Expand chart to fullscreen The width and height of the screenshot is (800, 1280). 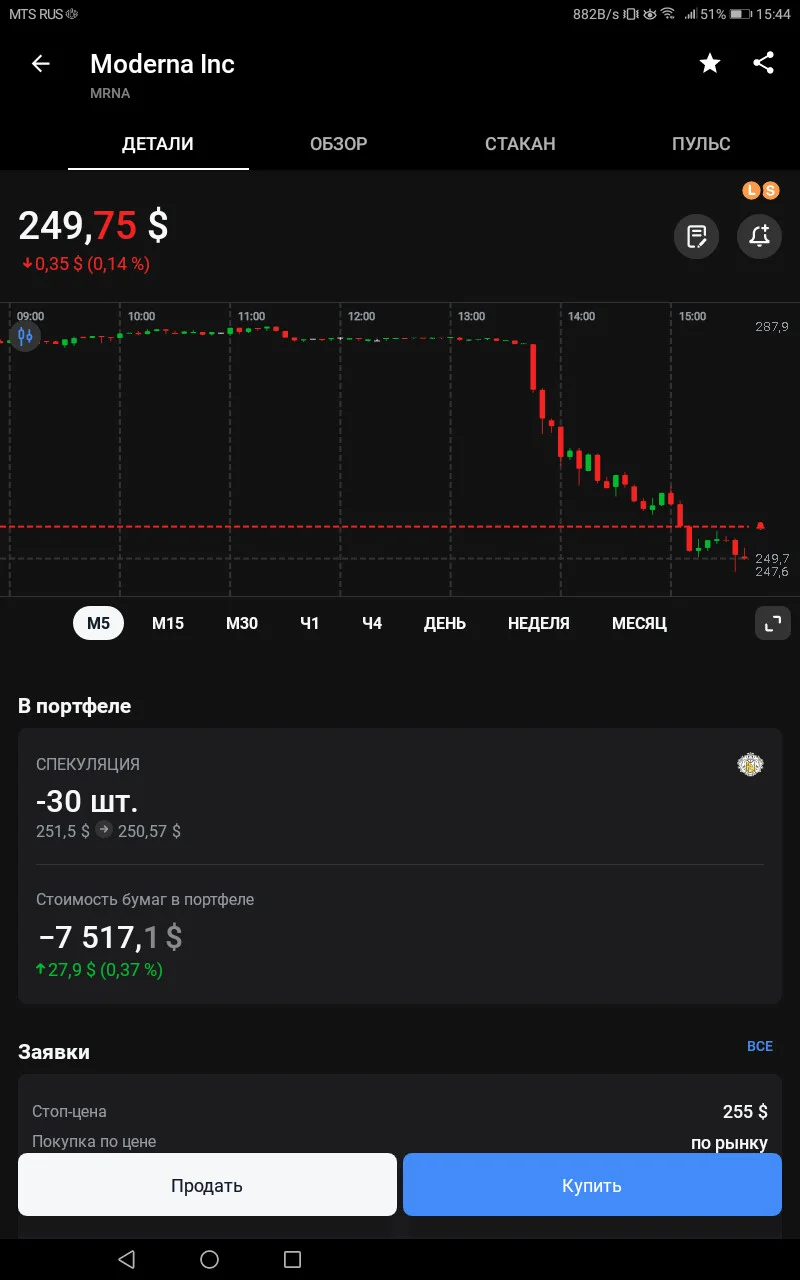(772, 623)
